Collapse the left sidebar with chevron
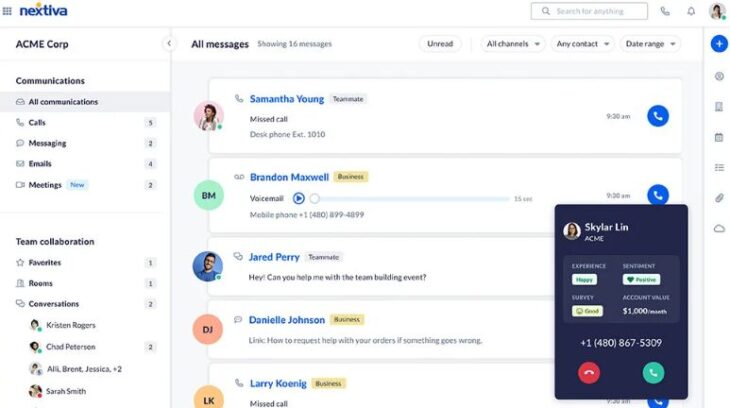Screen dimensions: 730x408 [x=169, y=43]
